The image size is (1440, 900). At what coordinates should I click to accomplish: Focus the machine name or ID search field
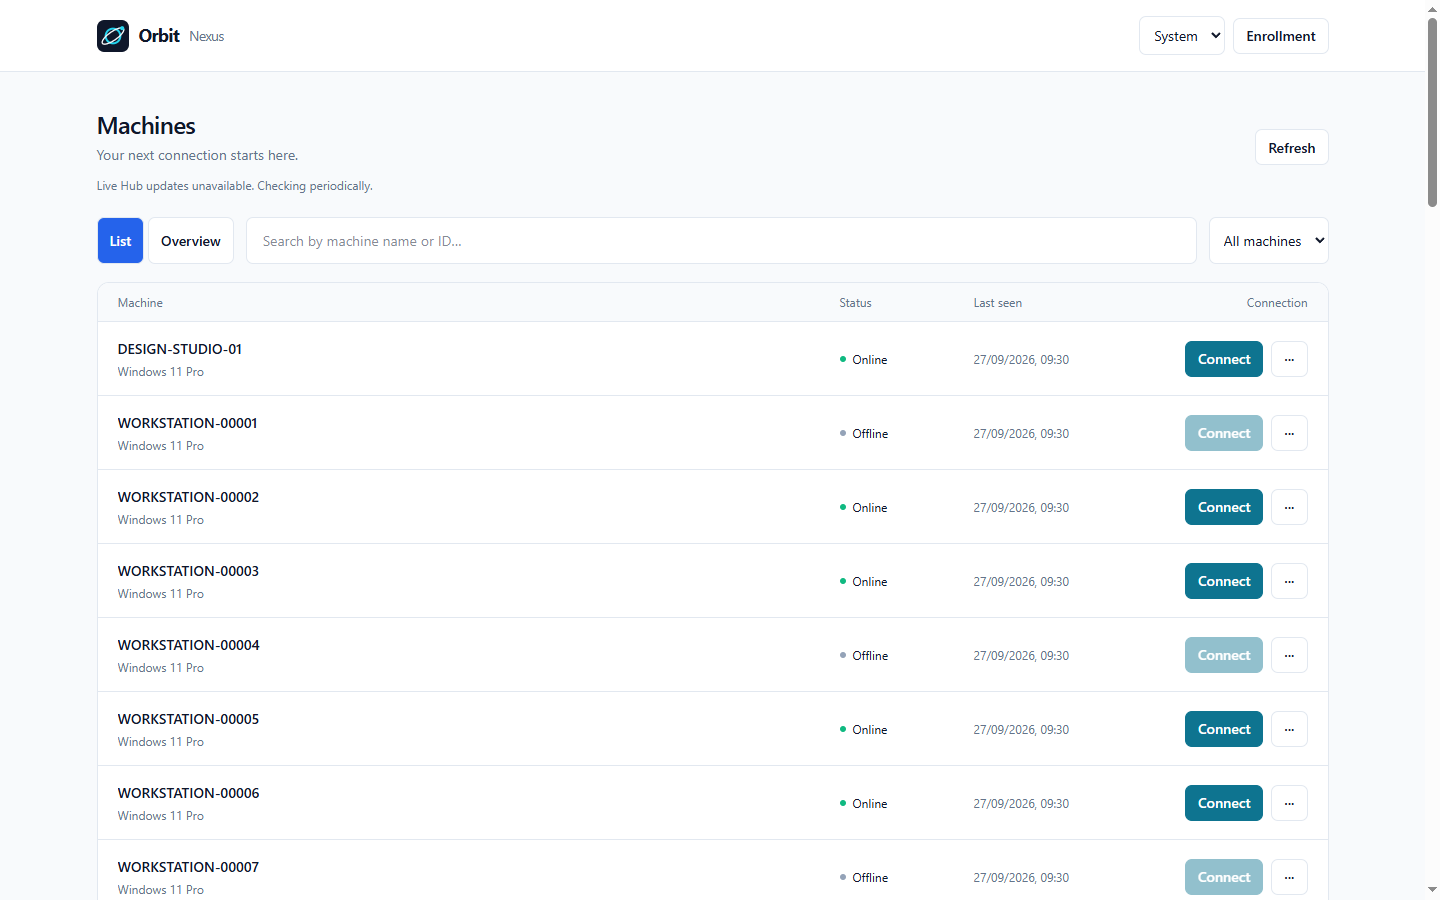[721, 241]
